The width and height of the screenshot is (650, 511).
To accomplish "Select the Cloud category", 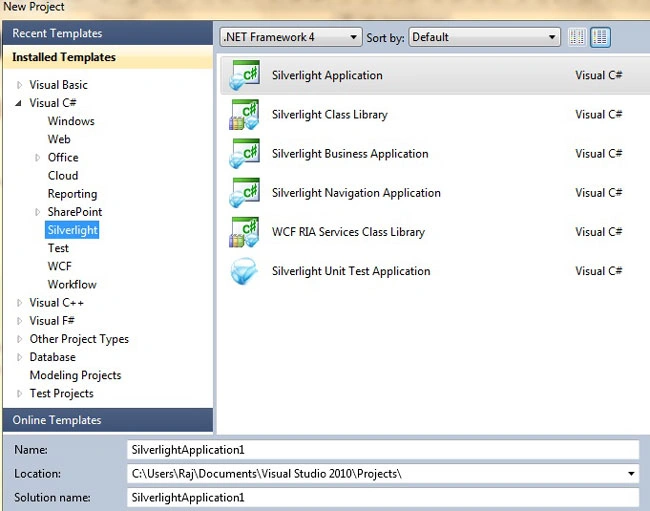I will tap(63, 176).
